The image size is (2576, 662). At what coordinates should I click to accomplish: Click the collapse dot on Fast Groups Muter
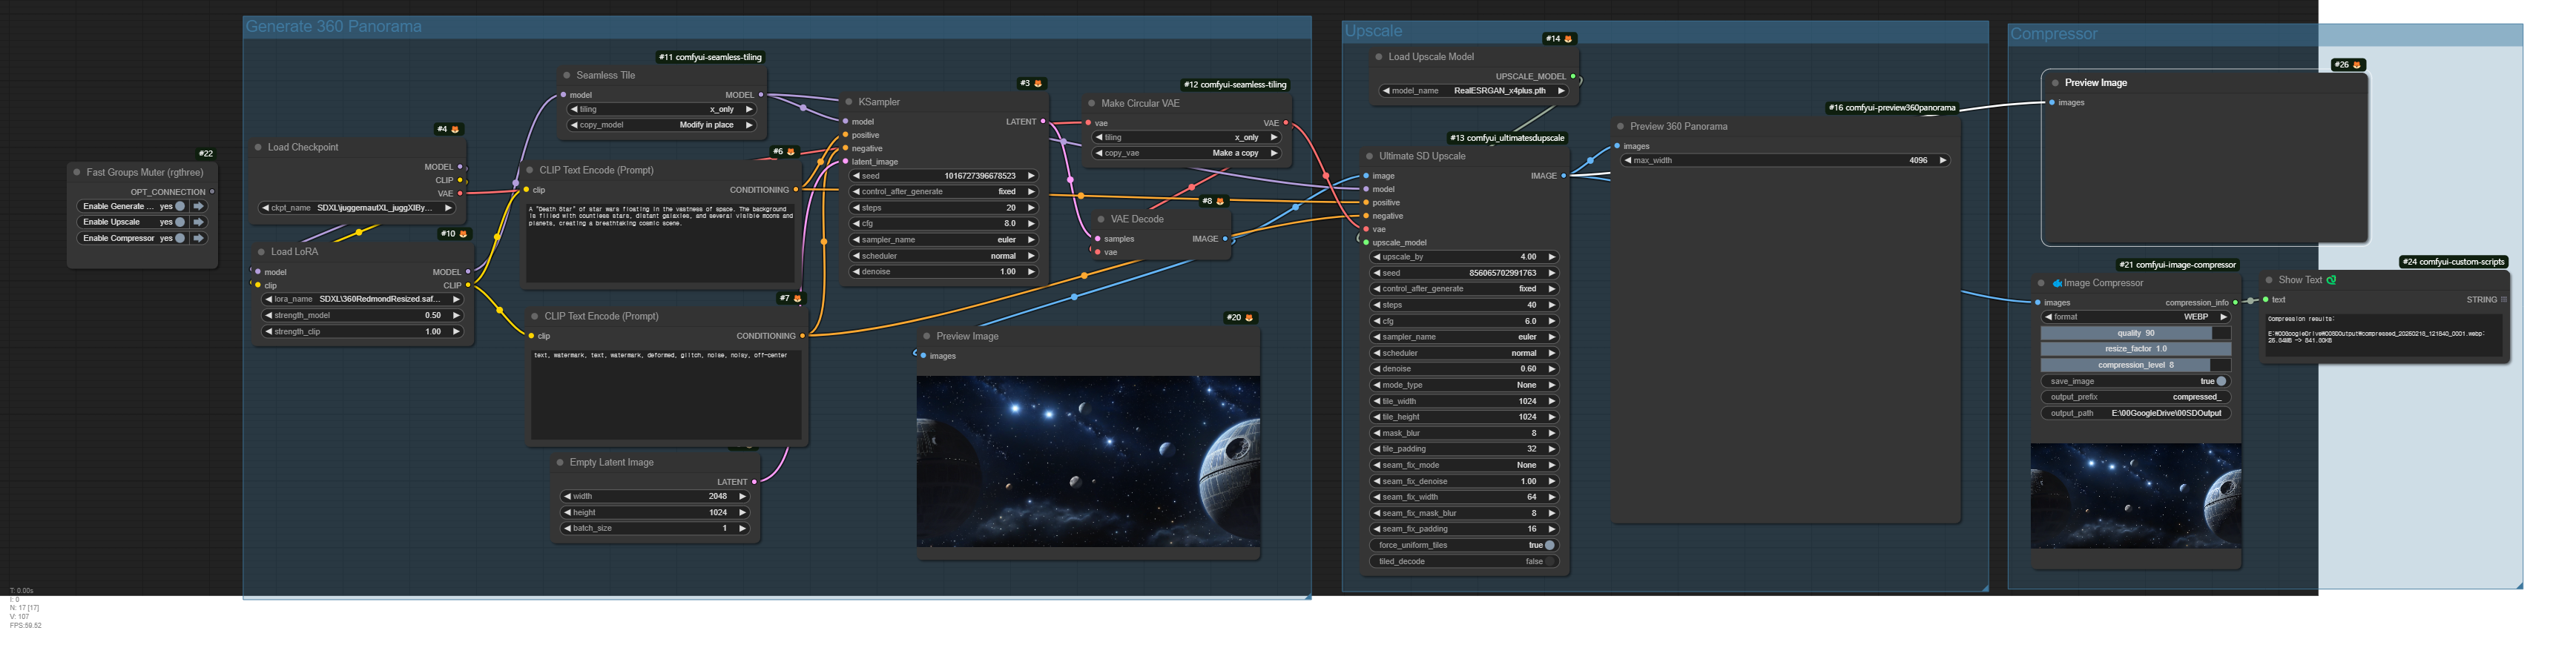point(77,172)
